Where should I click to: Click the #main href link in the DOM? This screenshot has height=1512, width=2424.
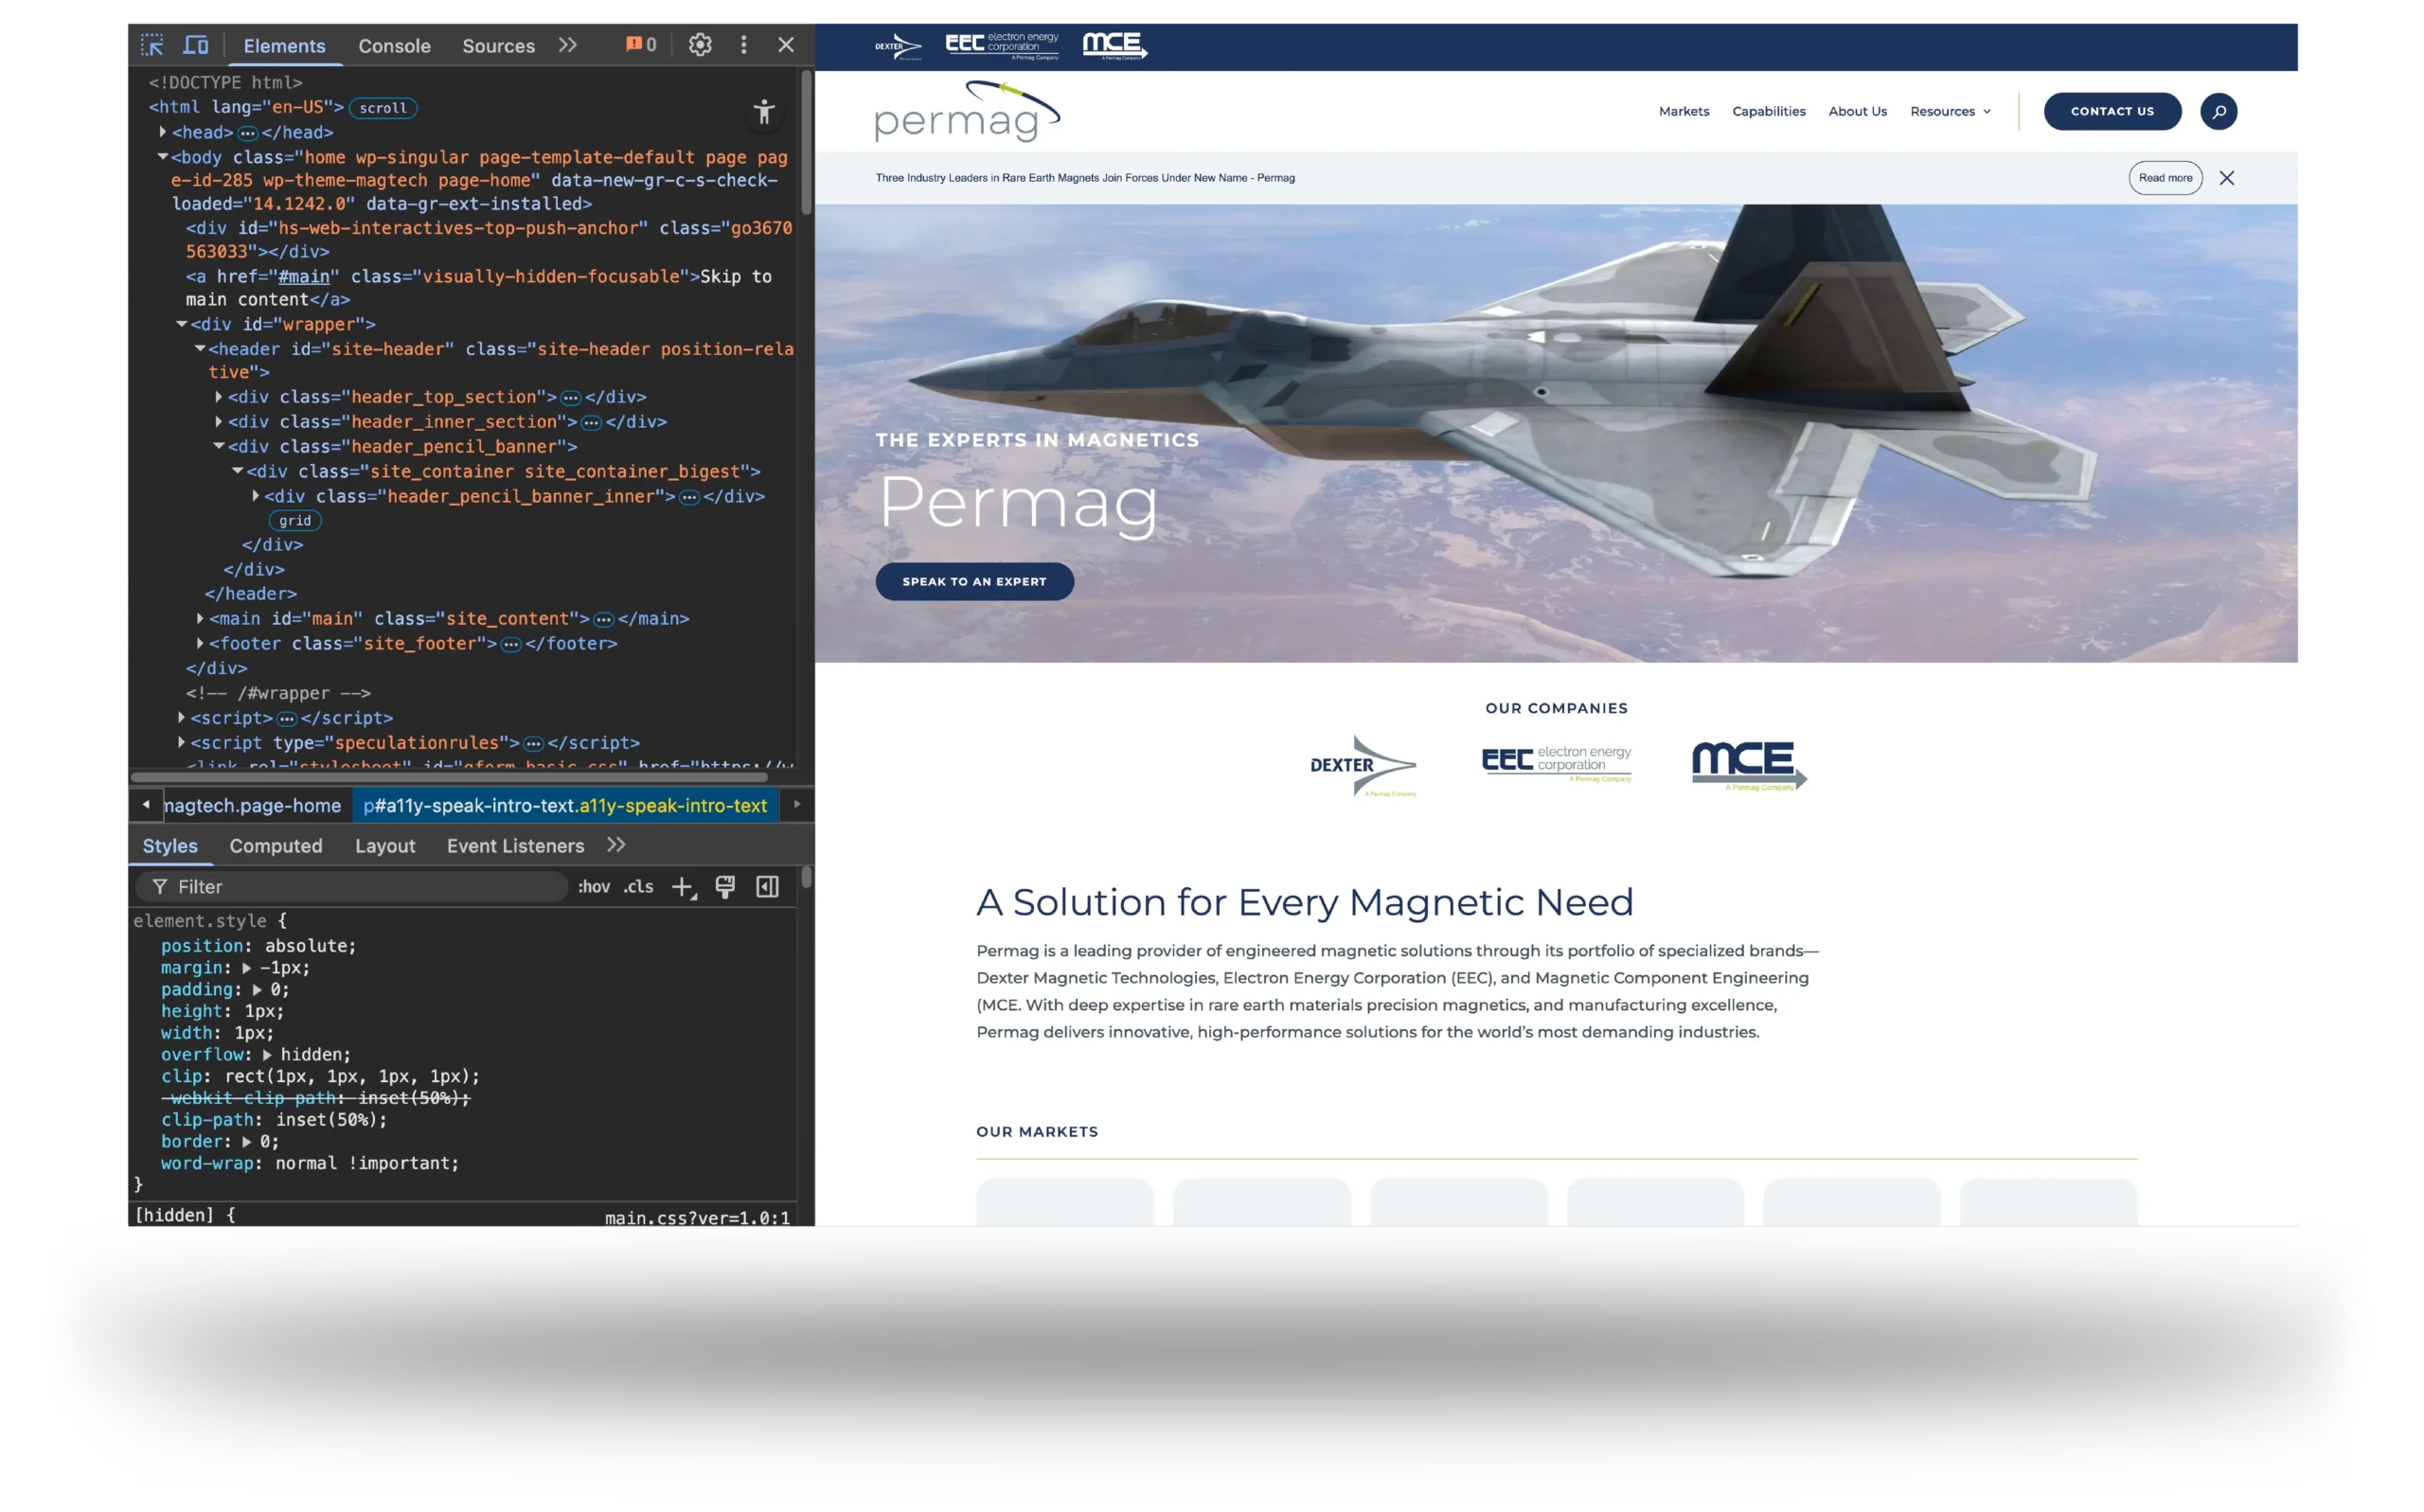(304, 276)
